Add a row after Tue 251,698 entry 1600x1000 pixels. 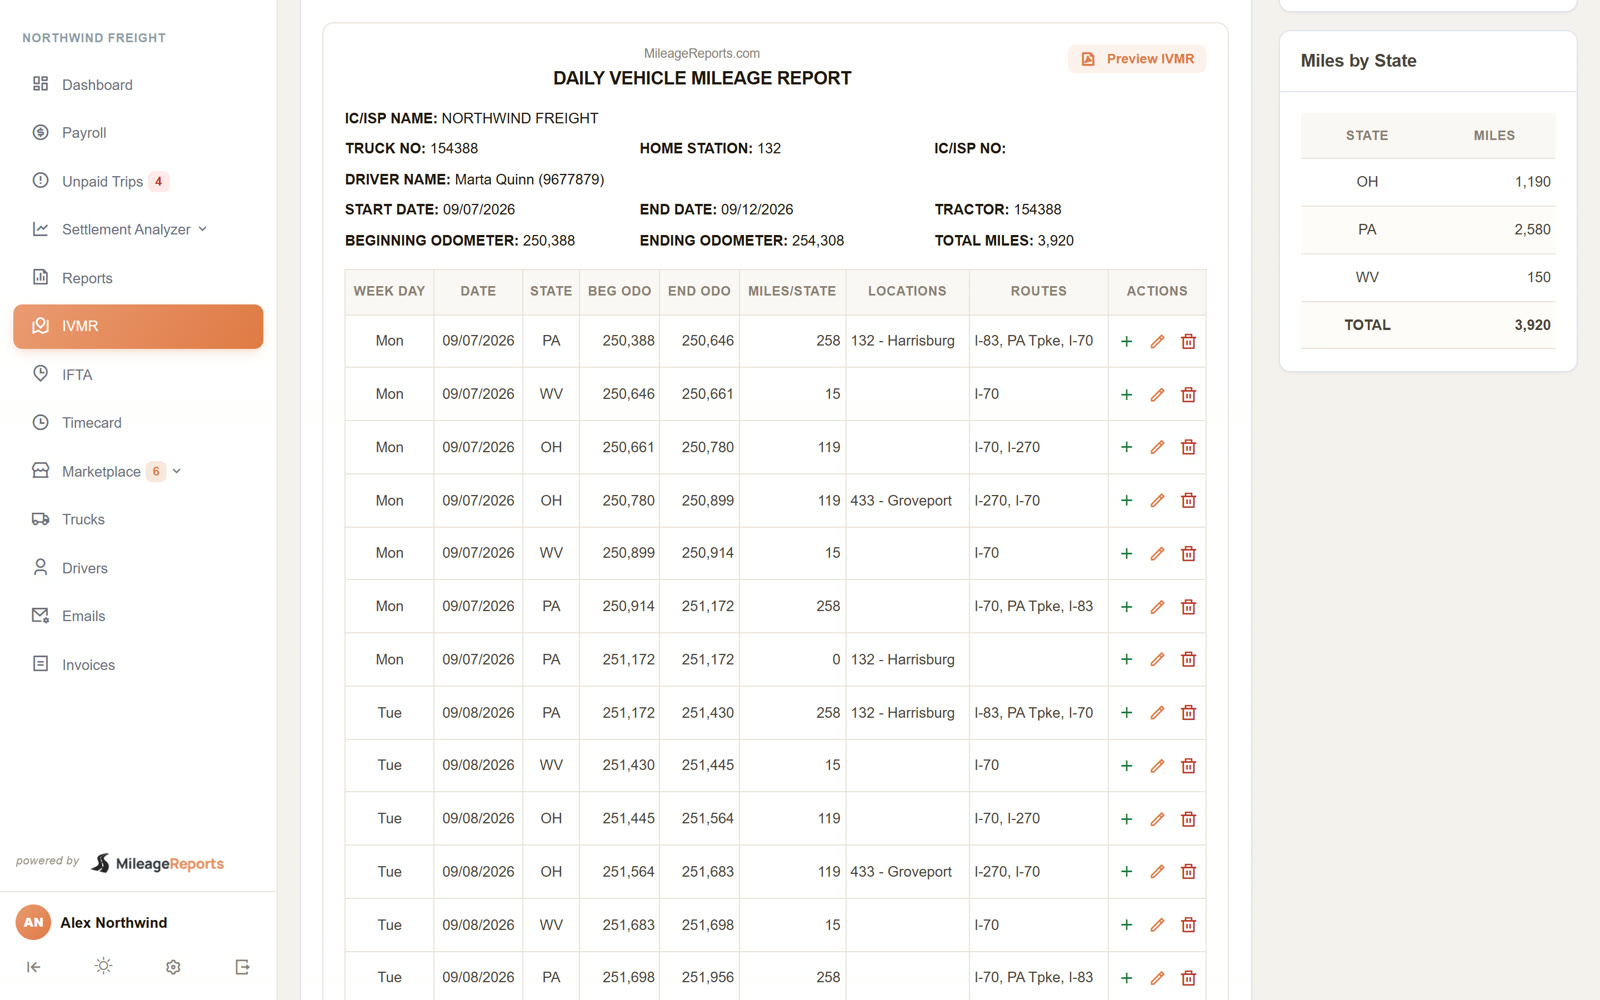click(1126, 978)
